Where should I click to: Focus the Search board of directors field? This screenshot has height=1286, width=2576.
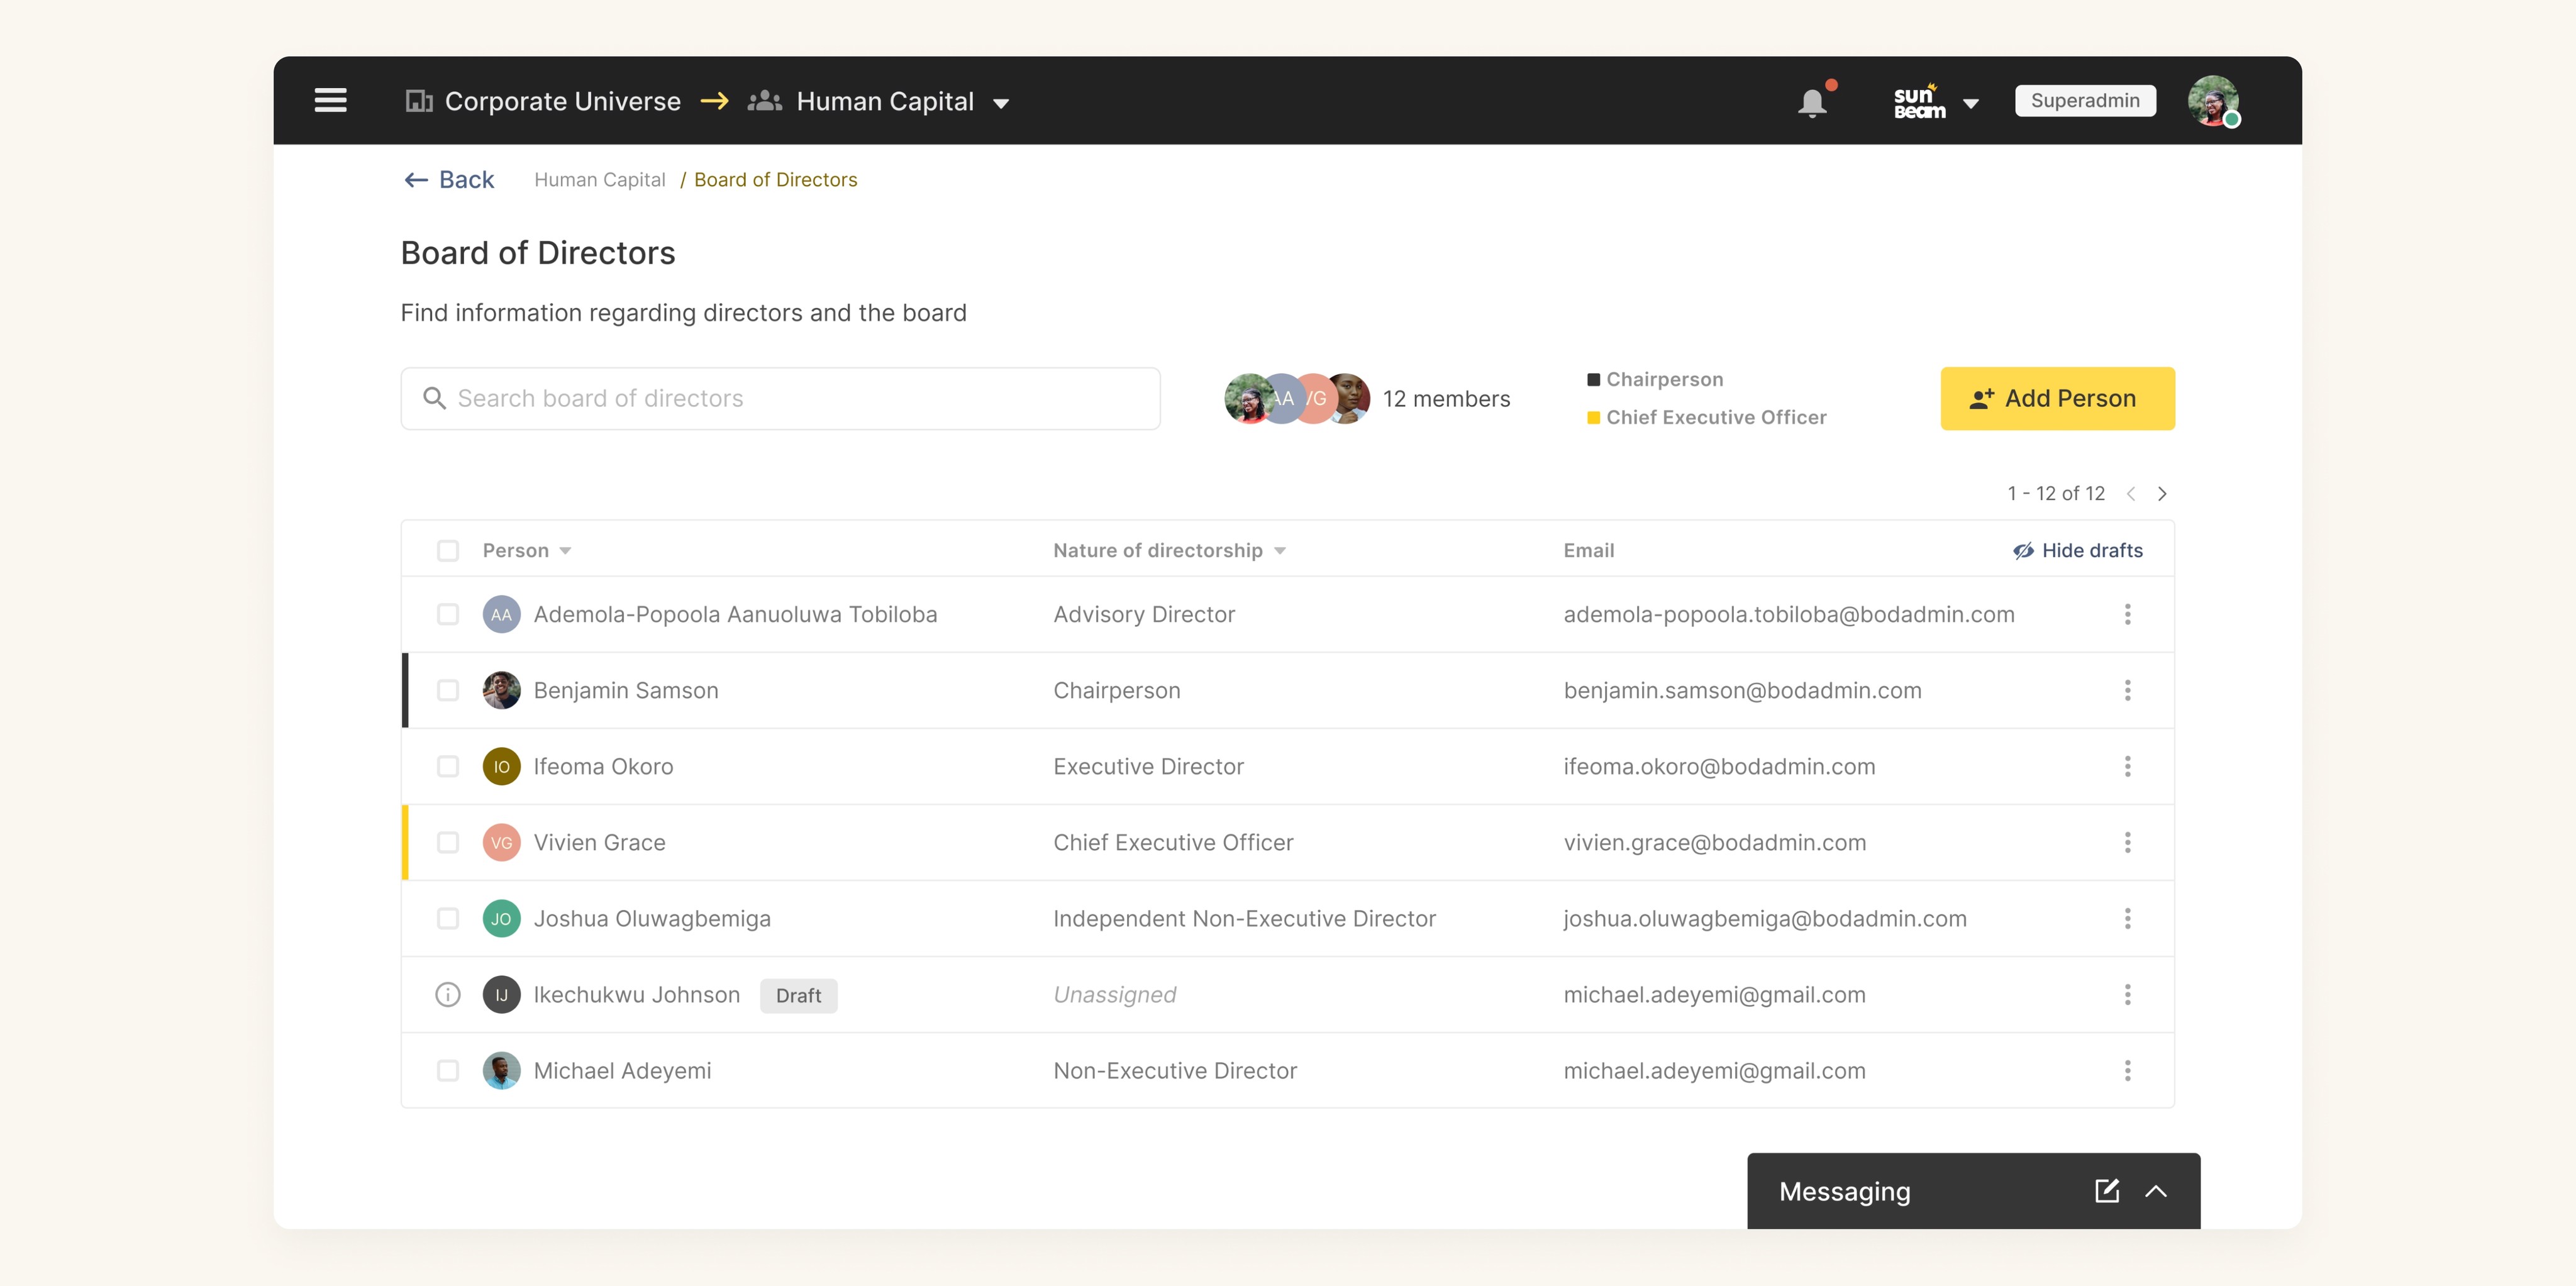[x=780, y=398]
